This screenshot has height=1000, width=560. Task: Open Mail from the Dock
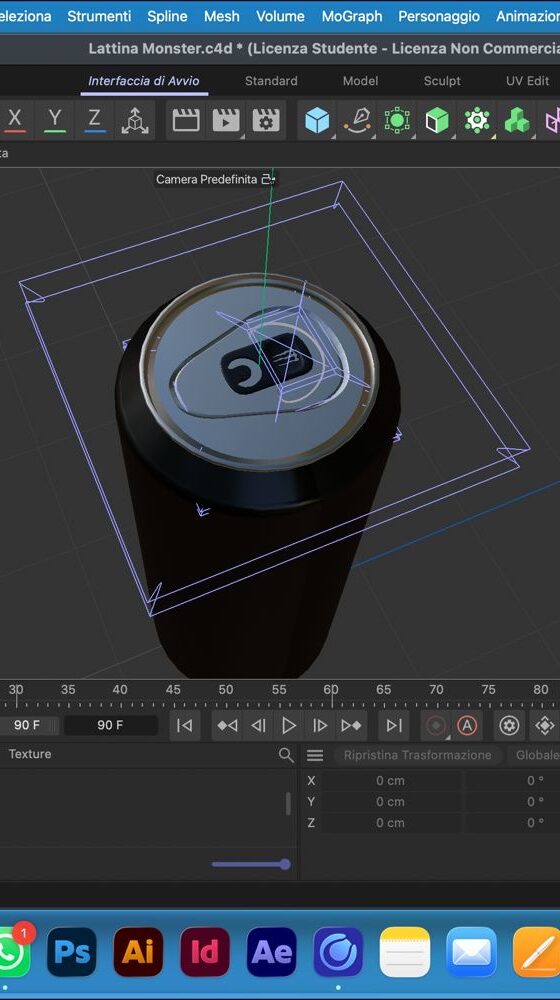pos(471,952)
